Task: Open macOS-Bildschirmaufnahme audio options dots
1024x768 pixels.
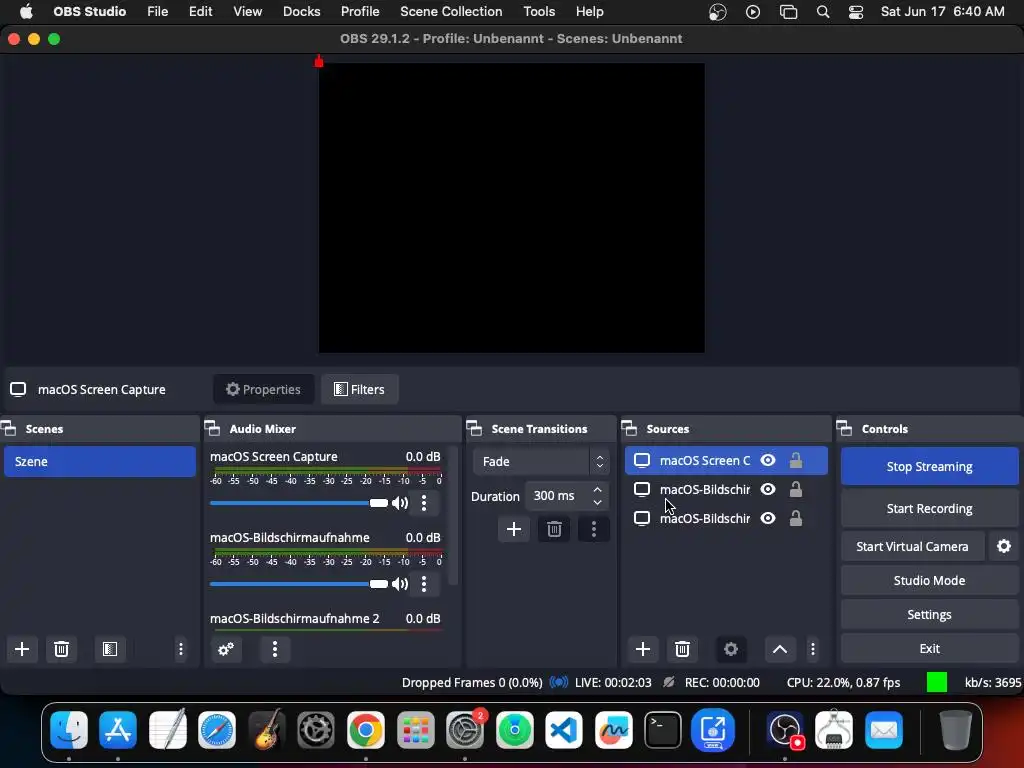Action: click(x=424, y=584)
